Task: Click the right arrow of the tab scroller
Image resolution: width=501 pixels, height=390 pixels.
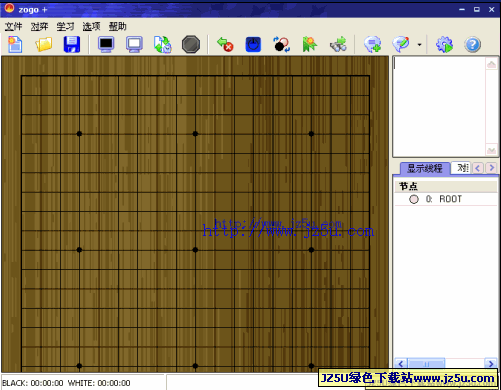Action: pyautogui.click(x=491, y=168)
